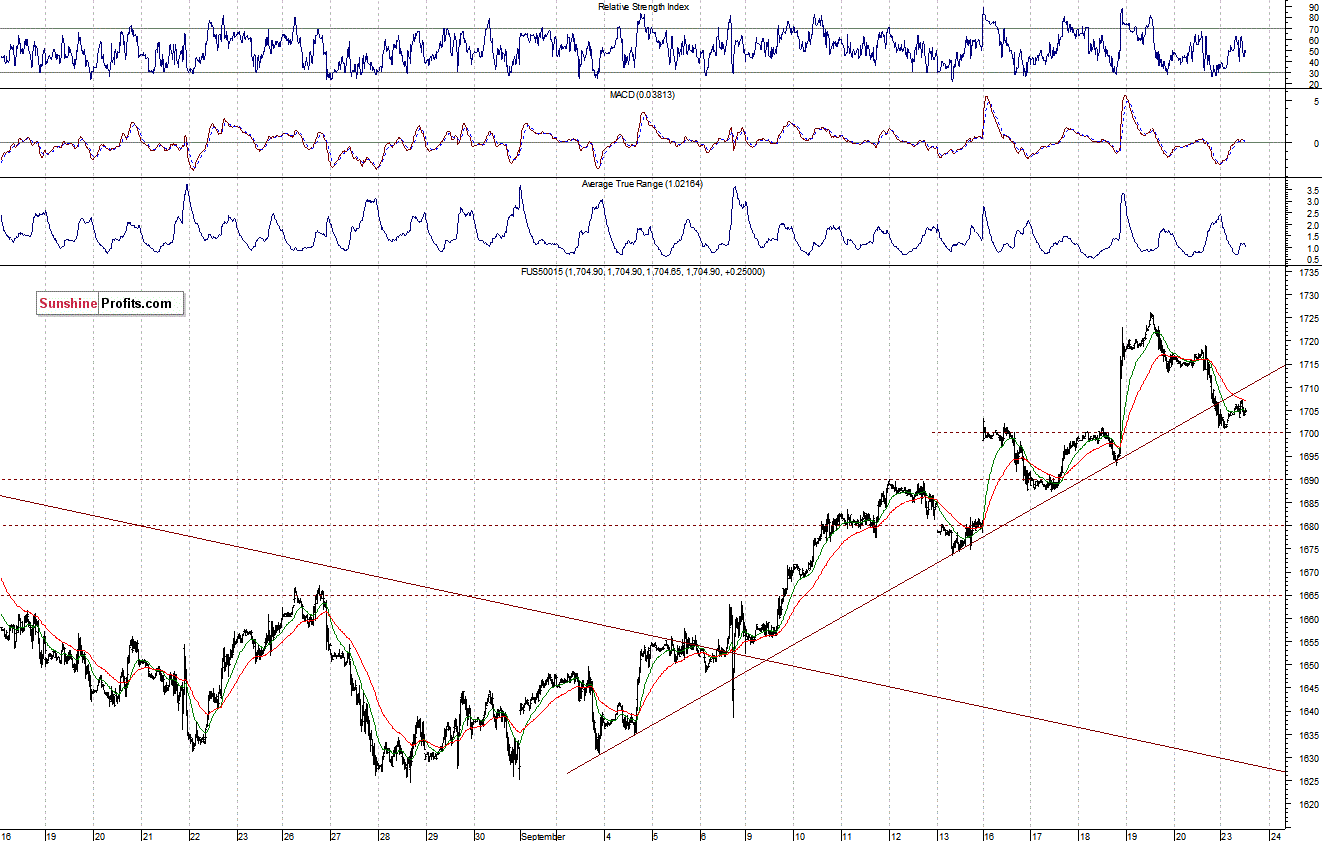Click the 1700 price axis label
The height and width of the screenshot is (841, 1322).
click(1307, 434)
